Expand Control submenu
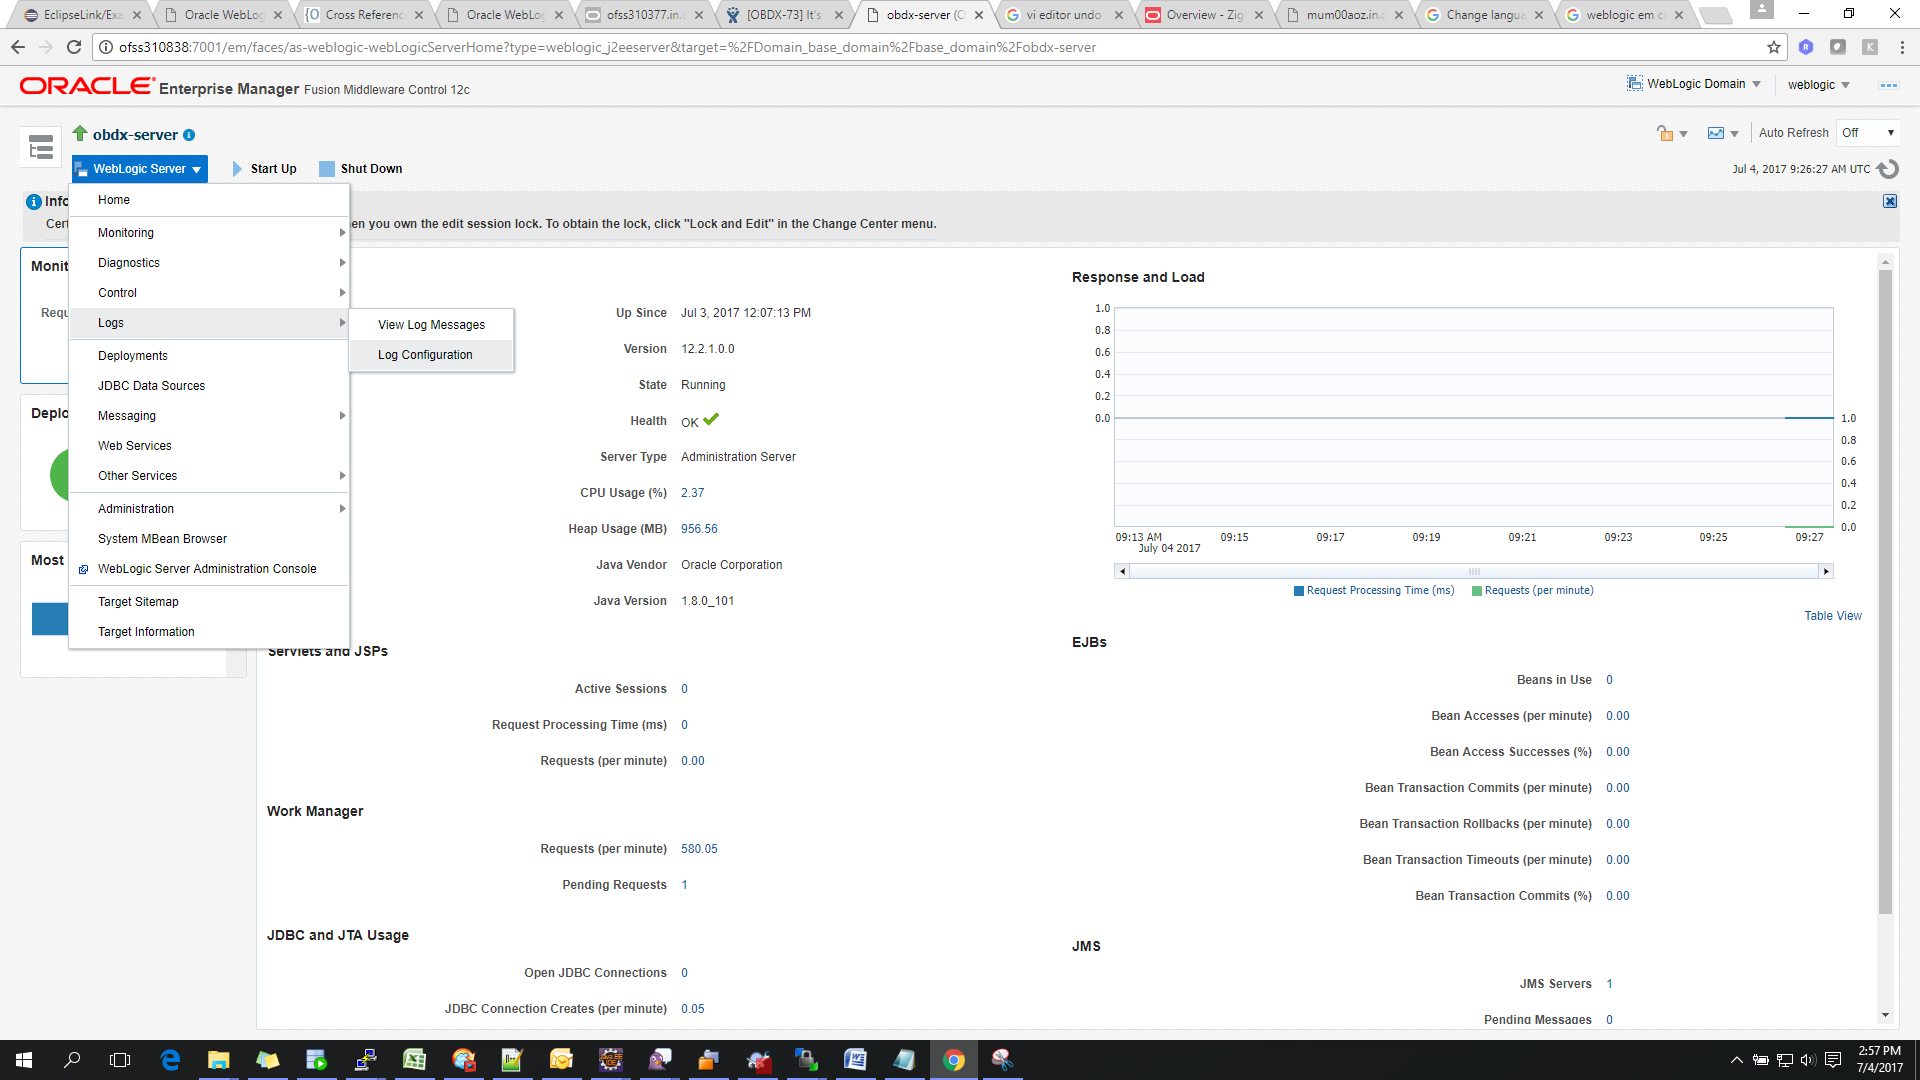 point(209,293)
